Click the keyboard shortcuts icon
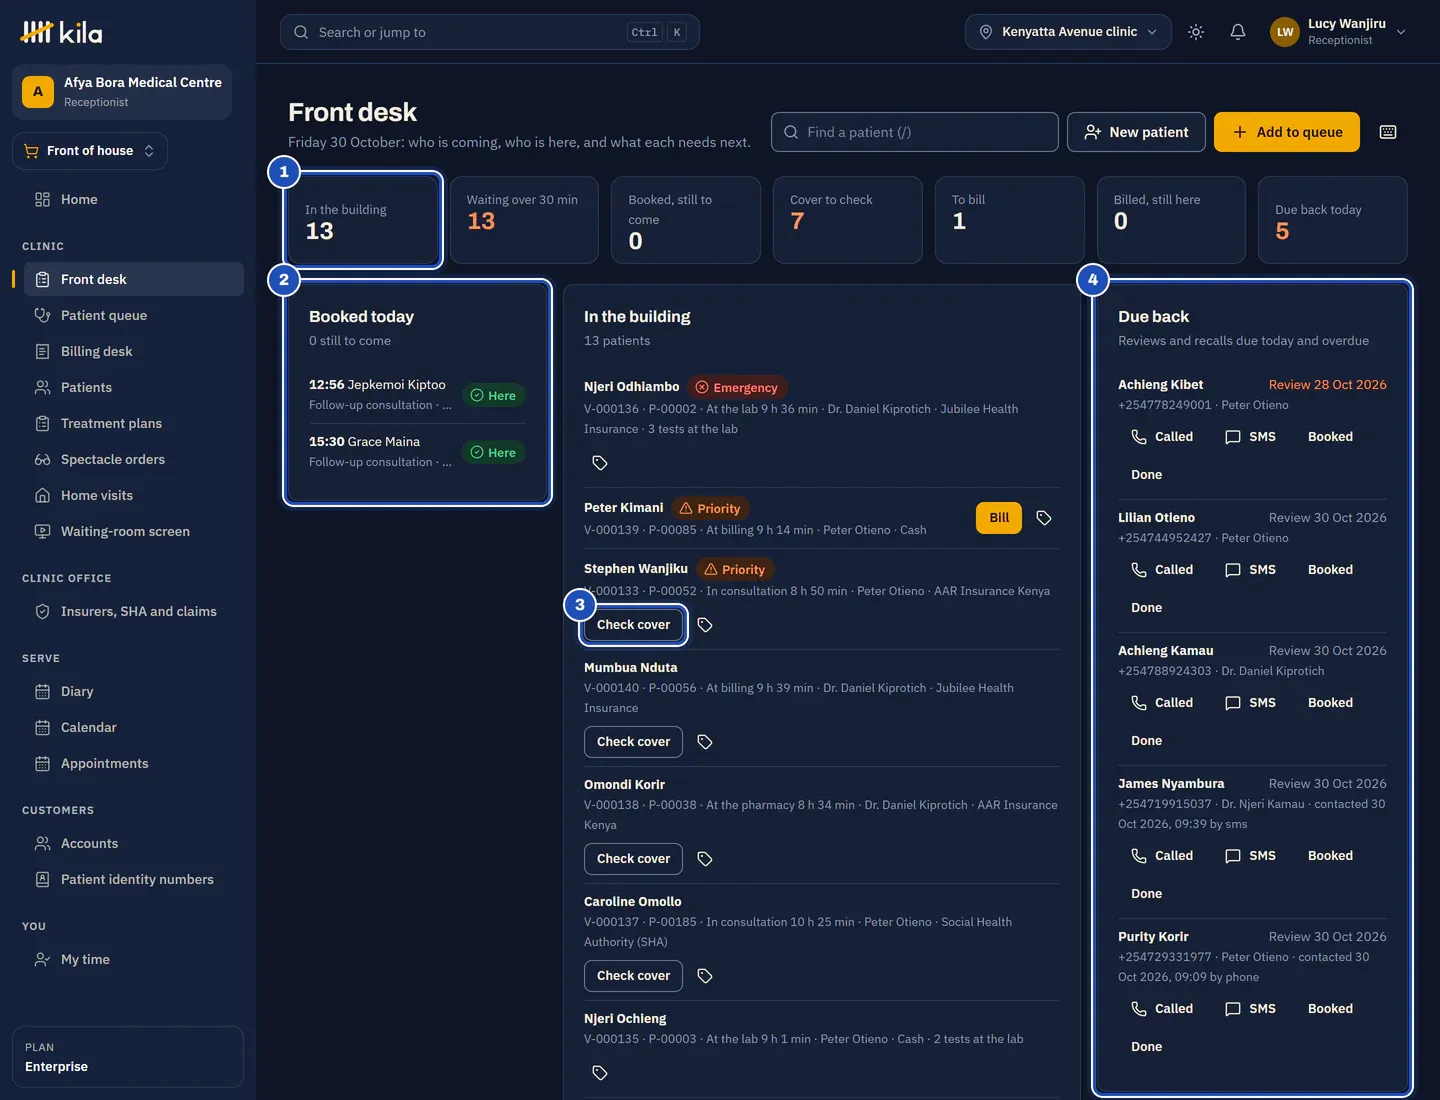The image size is (1440, 1100). [x=1388, y=132]
